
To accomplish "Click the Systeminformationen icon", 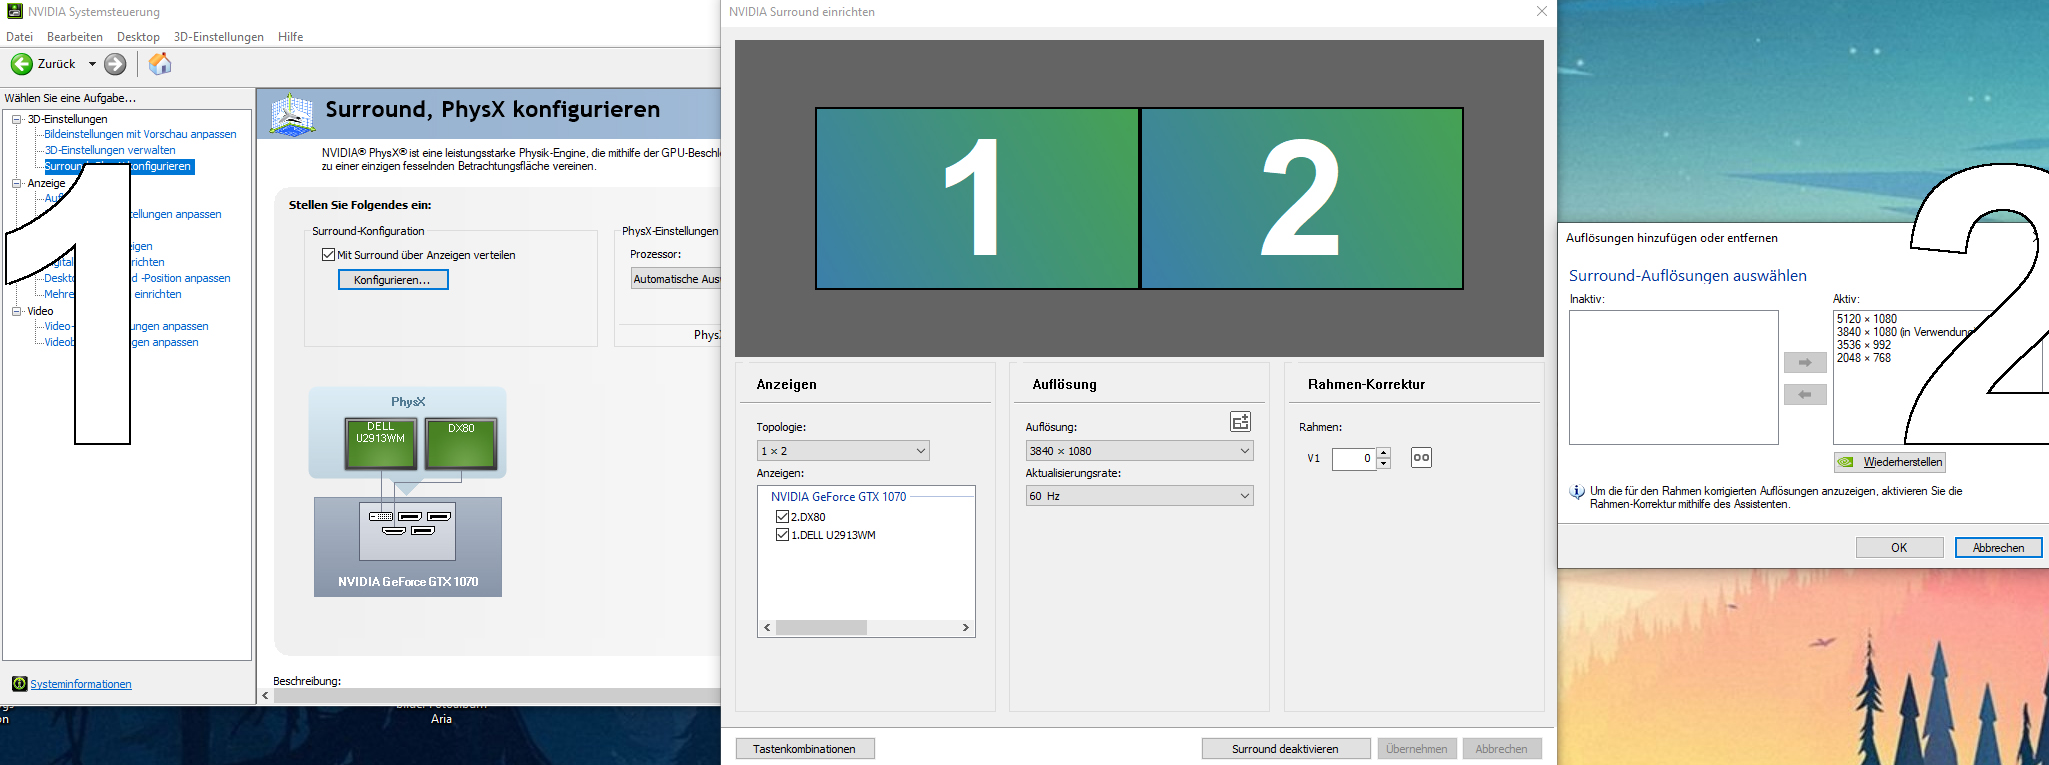I will click(x=19, y=684).
